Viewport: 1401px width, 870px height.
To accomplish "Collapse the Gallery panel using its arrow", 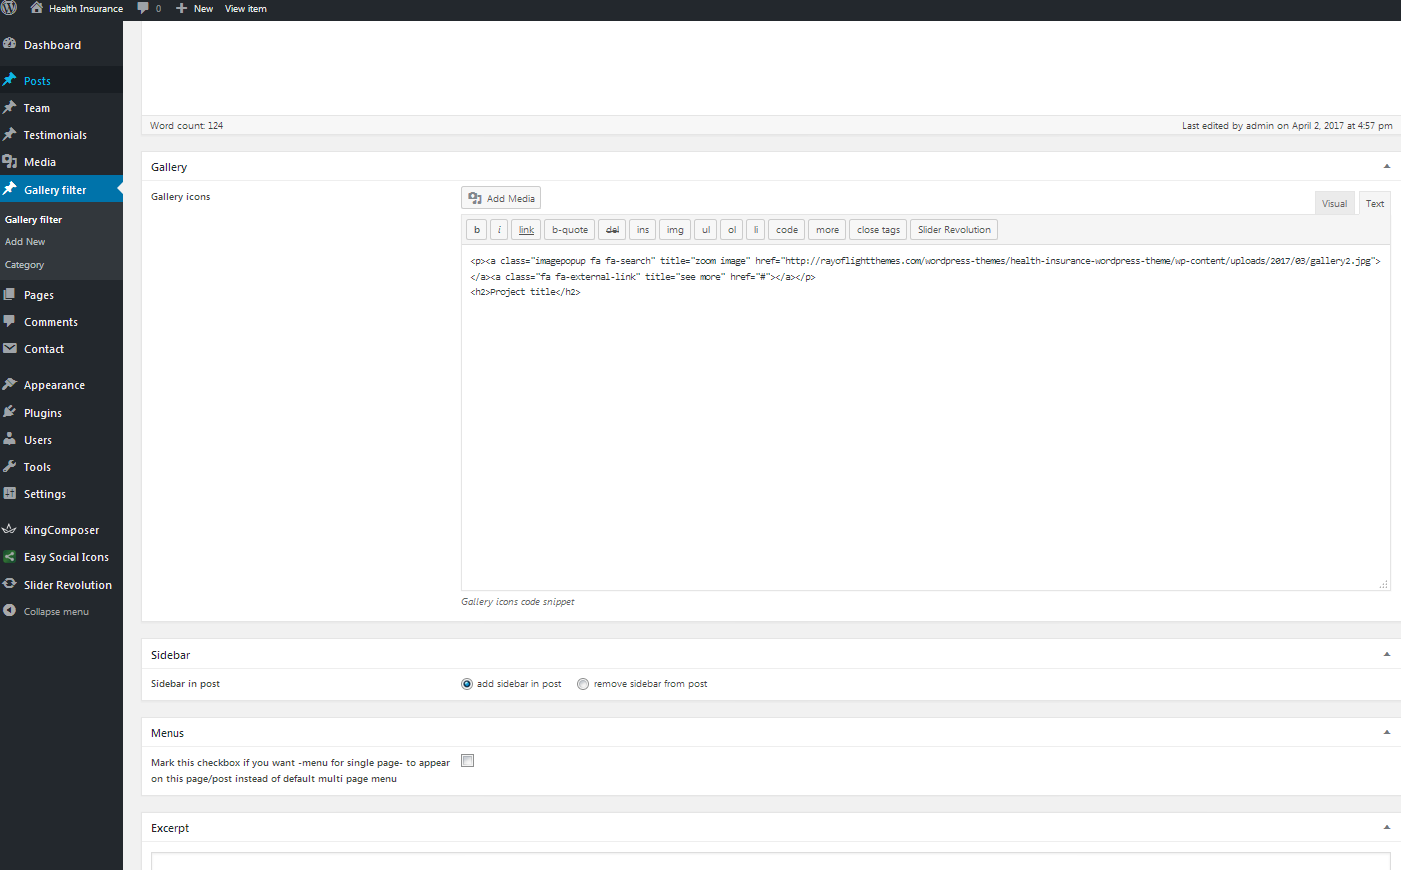I will click(x=1386, y=167).
